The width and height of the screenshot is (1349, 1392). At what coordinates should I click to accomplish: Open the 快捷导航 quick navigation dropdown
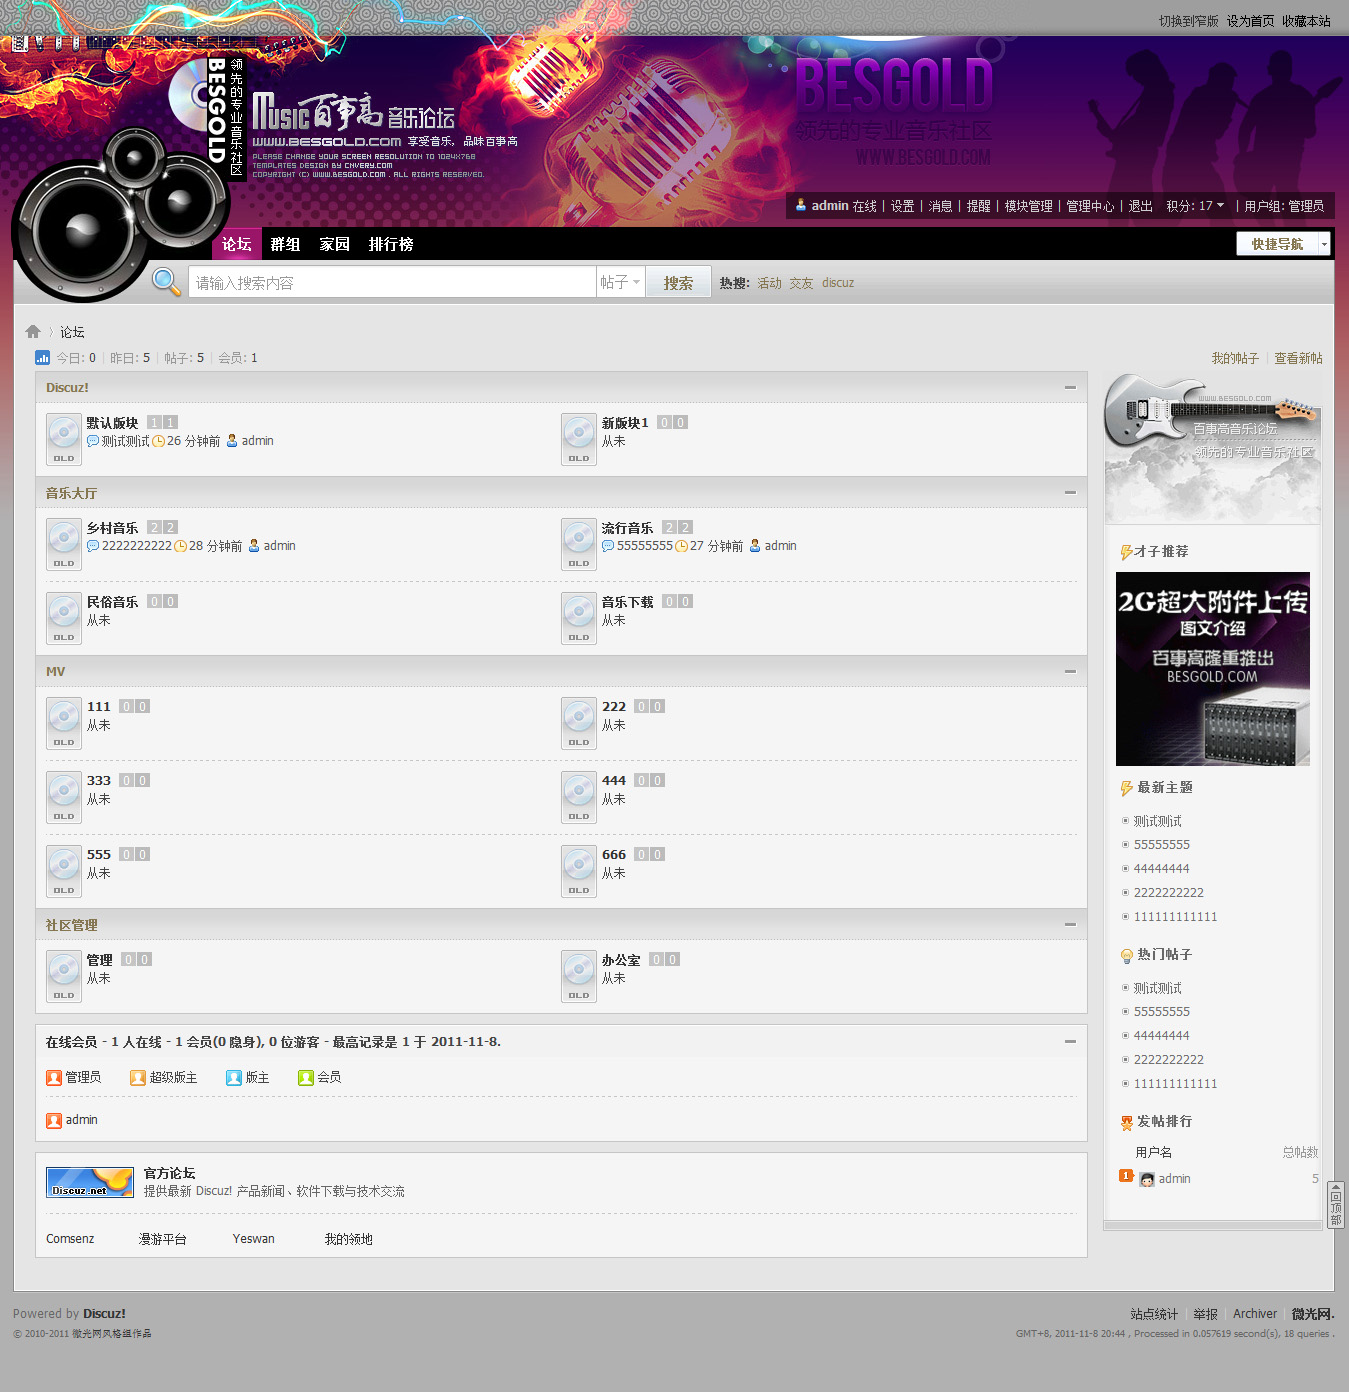[x=1283, y=244]
